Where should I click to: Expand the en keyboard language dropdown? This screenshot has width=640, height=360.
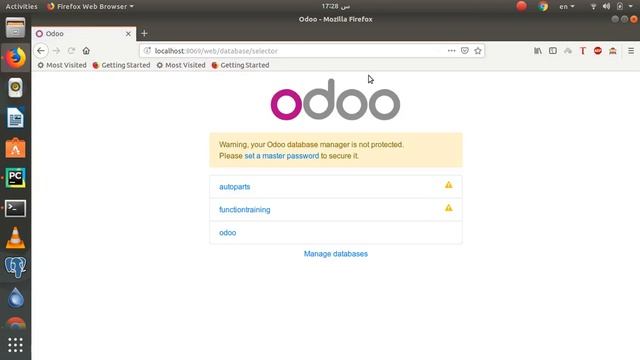point(567,7)
